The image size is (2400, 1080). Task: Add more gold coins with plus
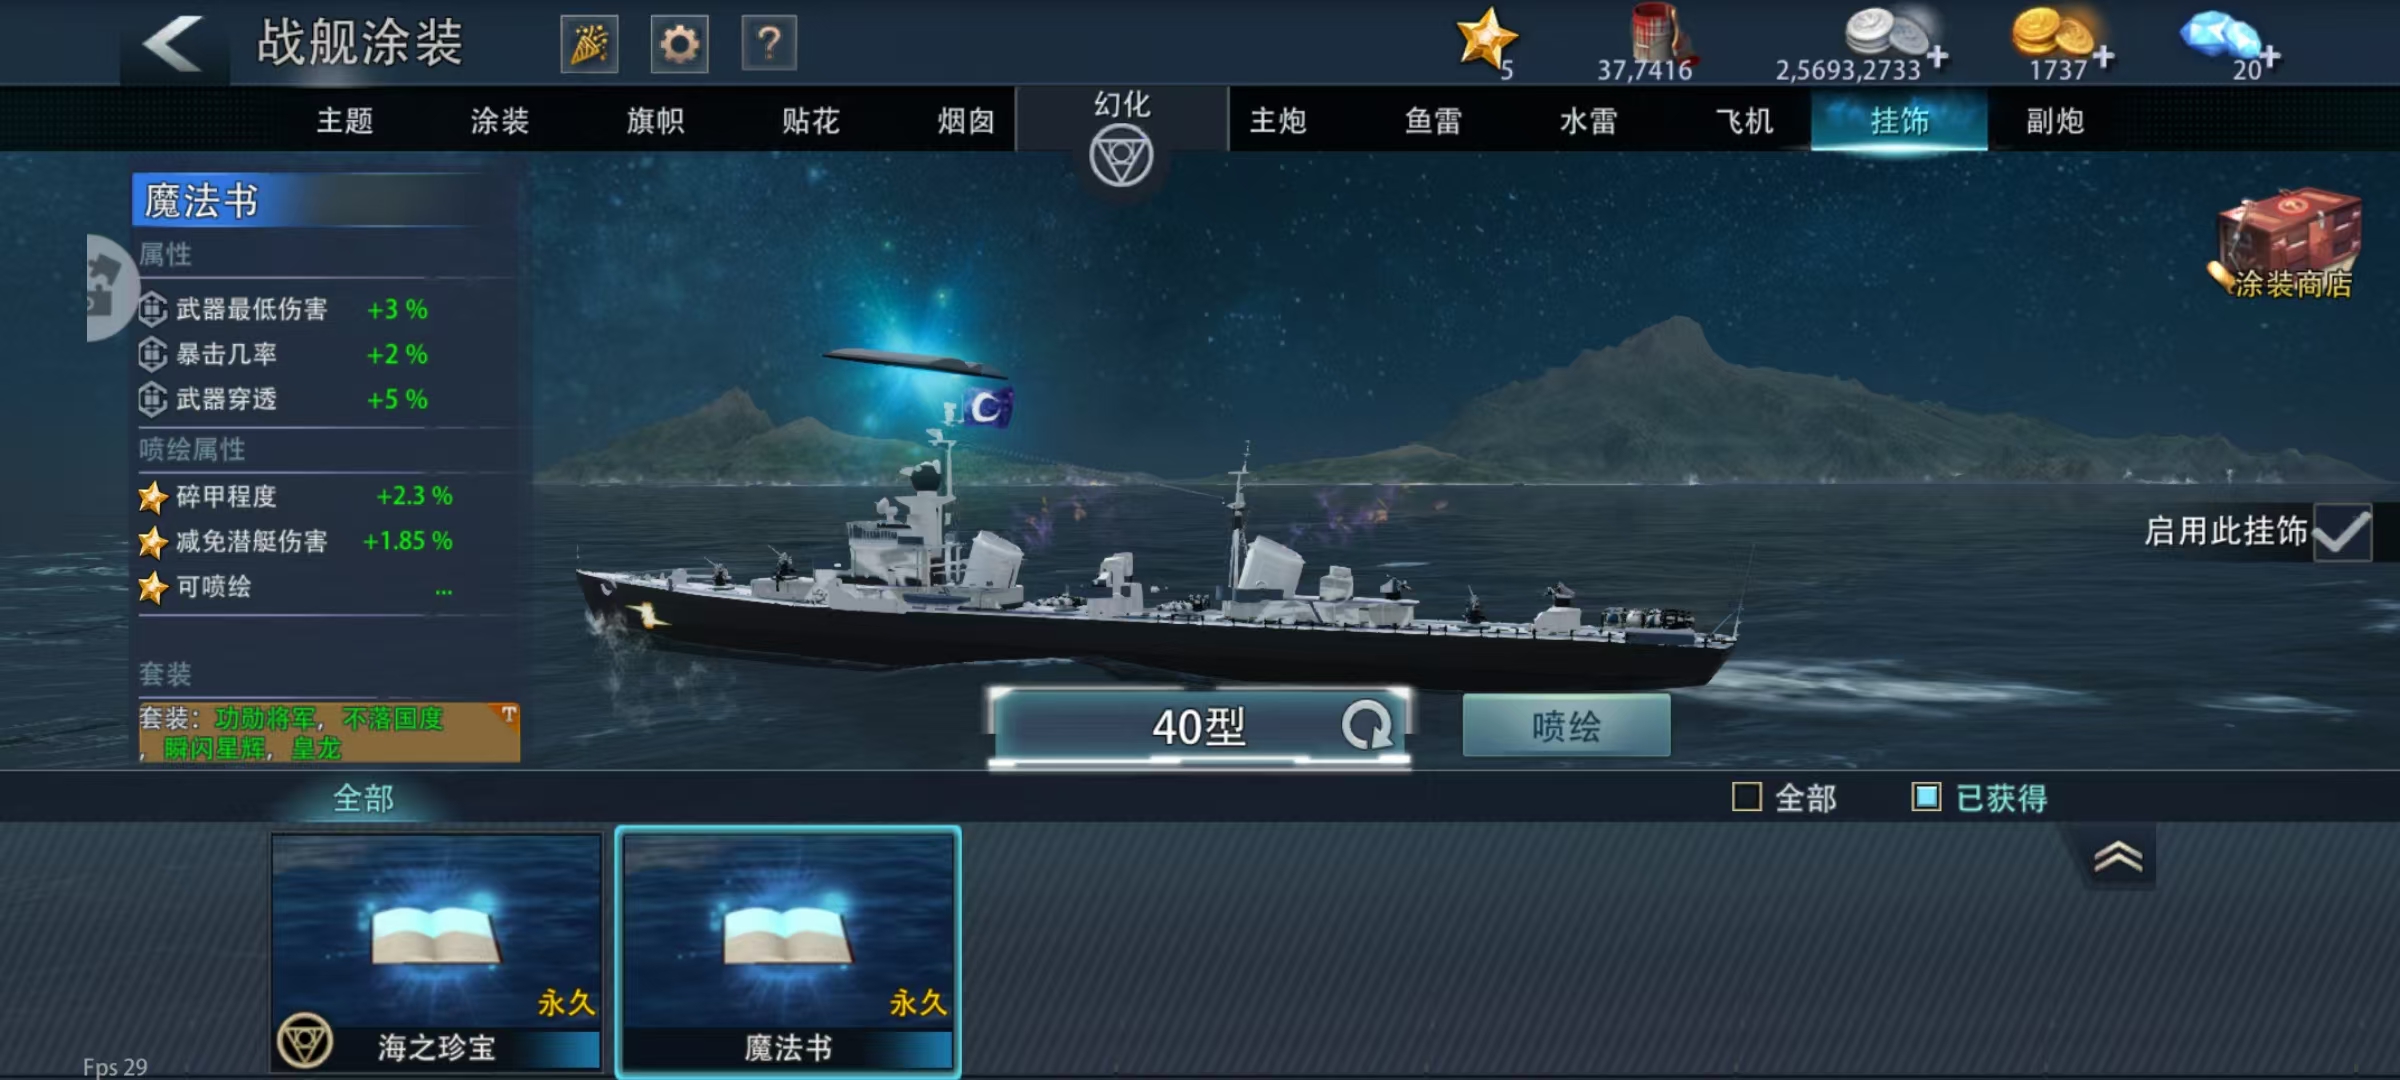(x=2103, y=57)
